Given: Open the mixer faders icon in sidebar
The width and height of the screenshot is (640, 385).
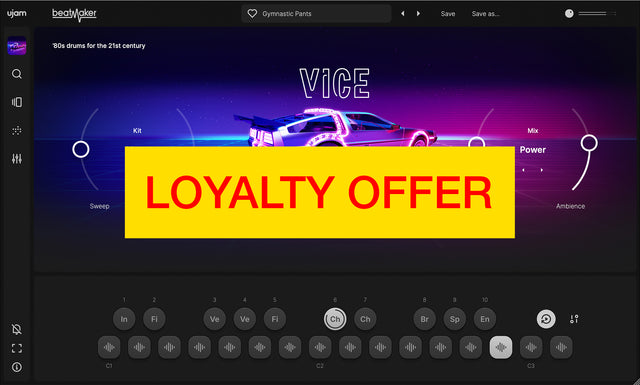Looking at the screenshot, I should pyautogui.click(x=17, y=158).
